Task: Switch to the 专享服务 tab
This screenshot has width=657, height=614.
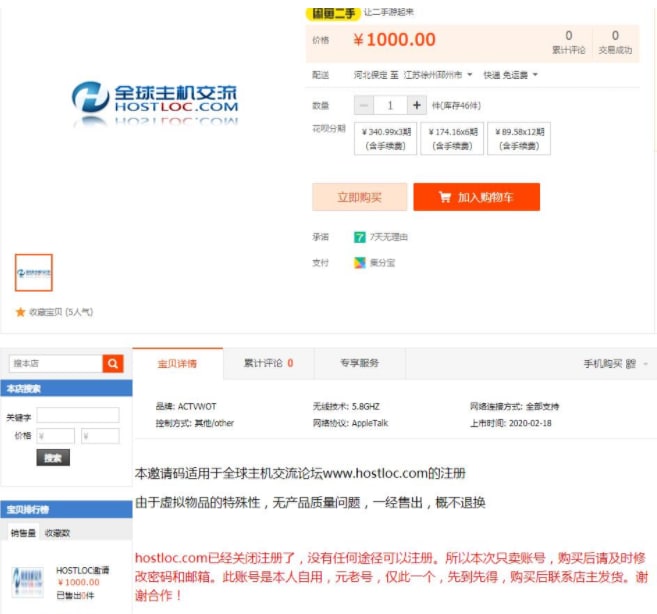Action: (360, 363)
